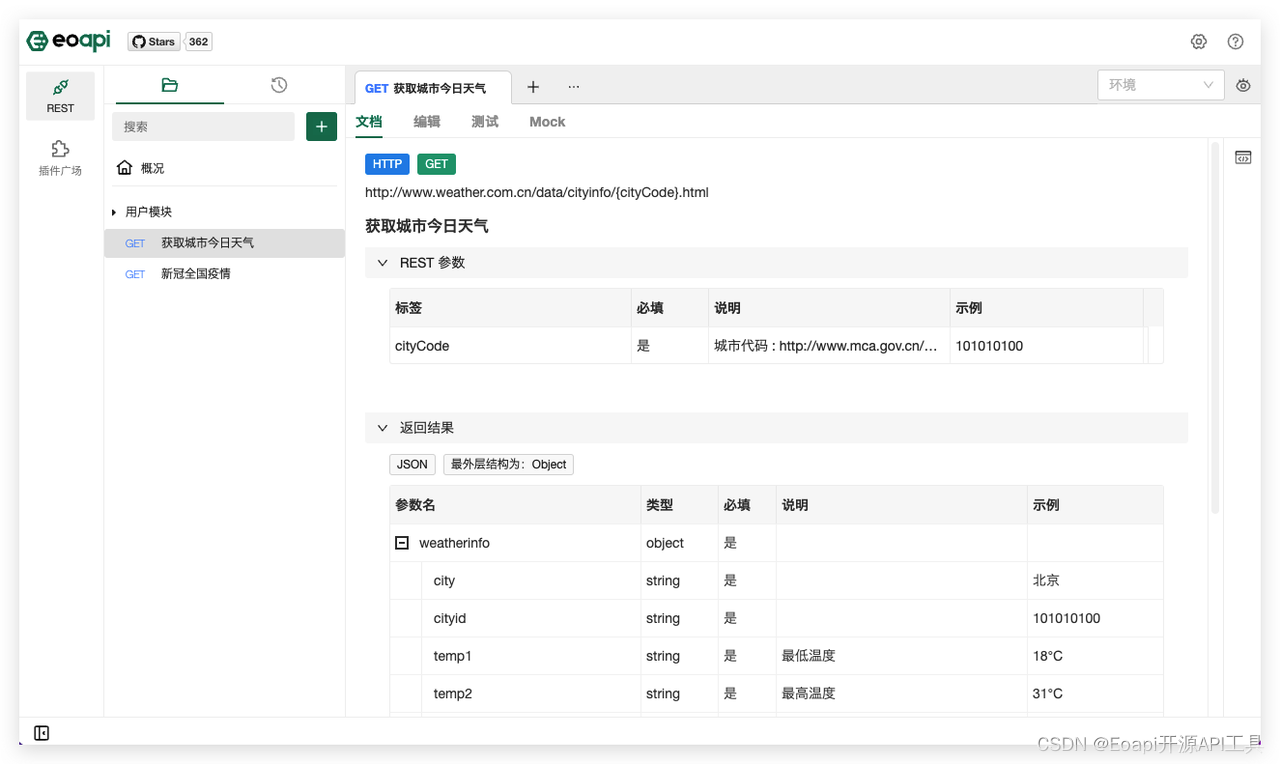The height and width of the screenshot is (764, 1280).
Task: Open the 环境 environment dropdown
Action: tap(1160, 85)
